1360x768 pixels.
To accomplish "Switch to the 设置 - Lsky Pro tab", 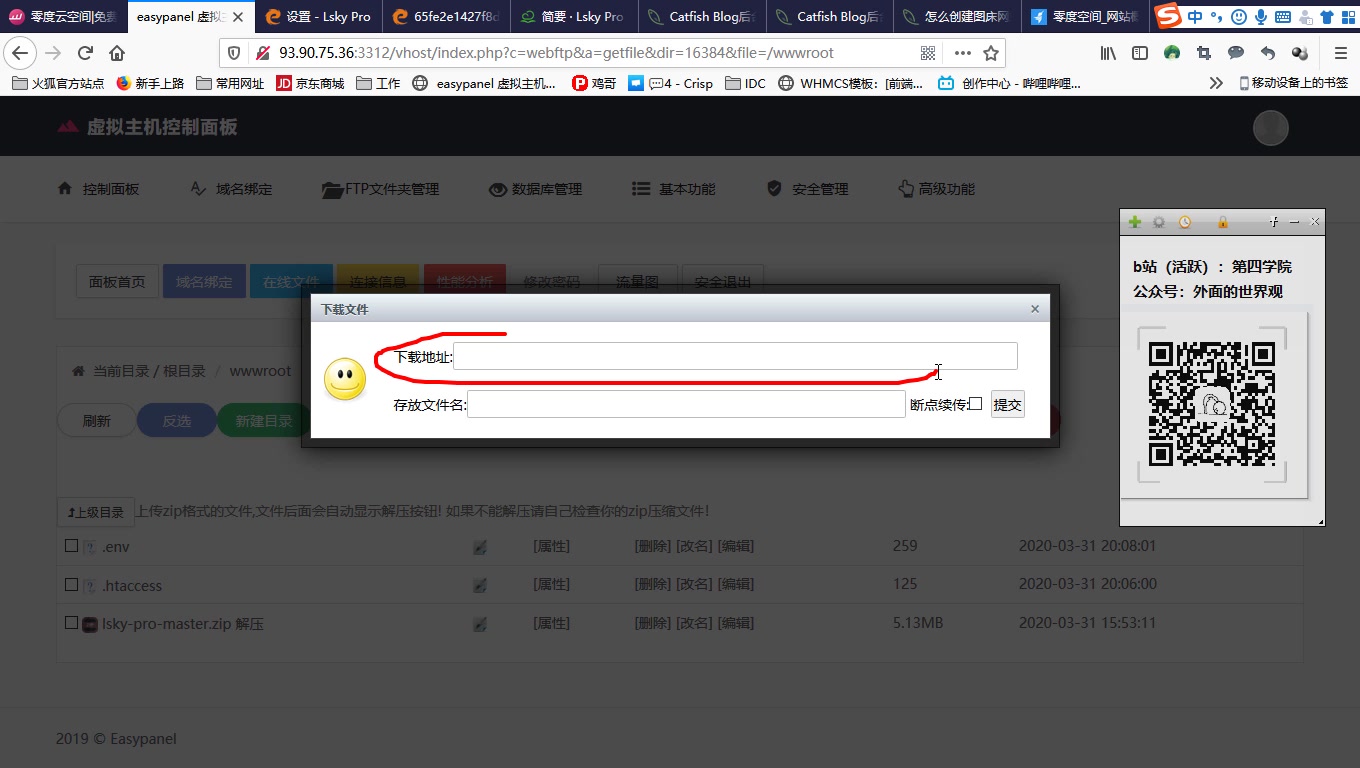I will coord(318,16).
